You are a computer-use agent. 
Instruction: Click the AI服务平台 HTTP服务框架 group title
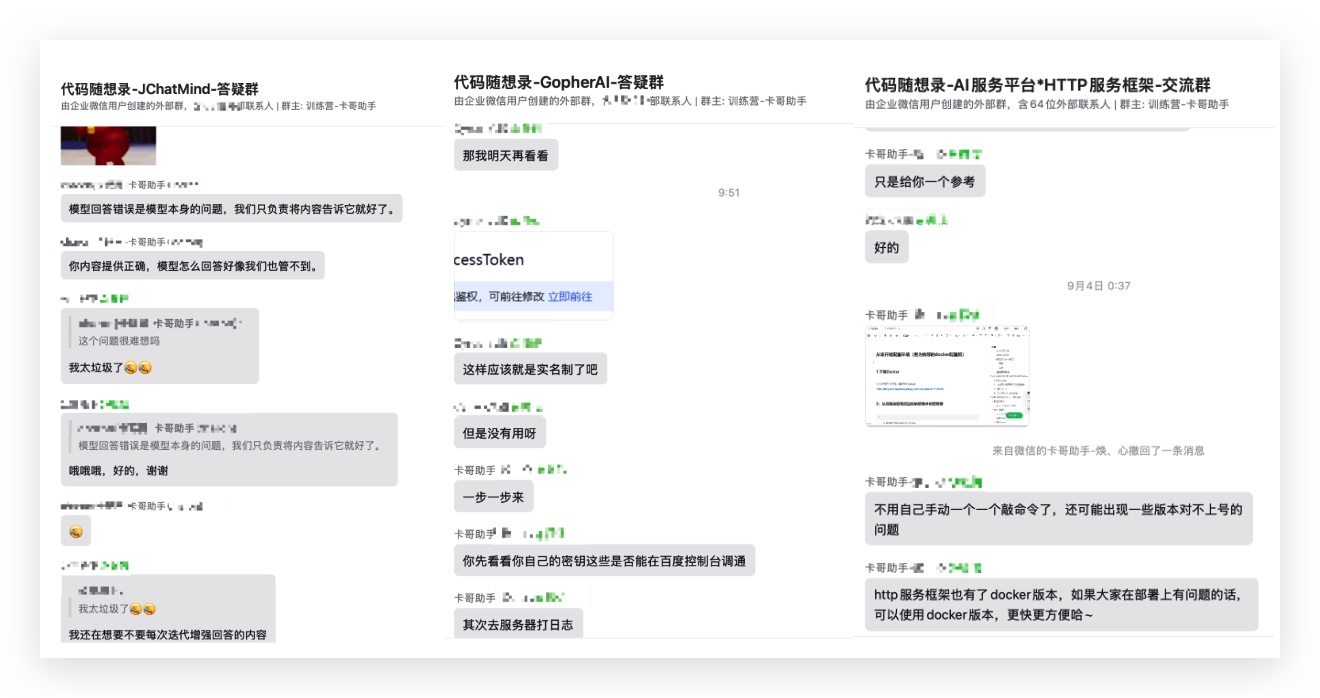pos(1038,85)
